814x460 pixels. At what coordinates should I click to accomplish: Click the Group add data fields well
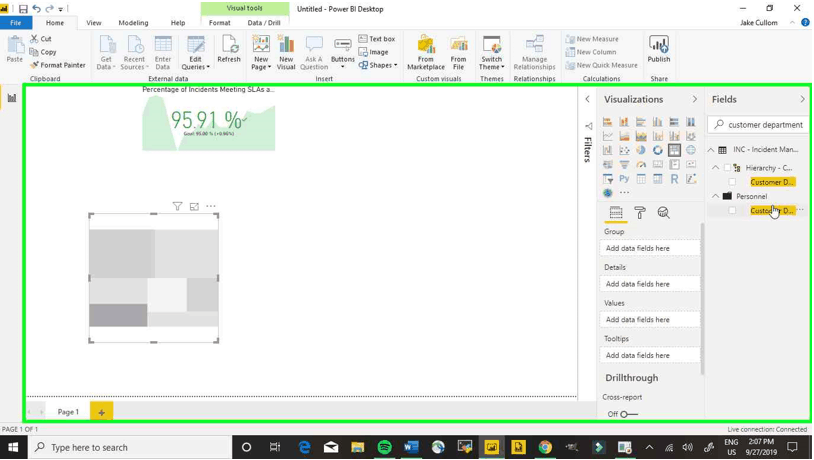[650, 248]
